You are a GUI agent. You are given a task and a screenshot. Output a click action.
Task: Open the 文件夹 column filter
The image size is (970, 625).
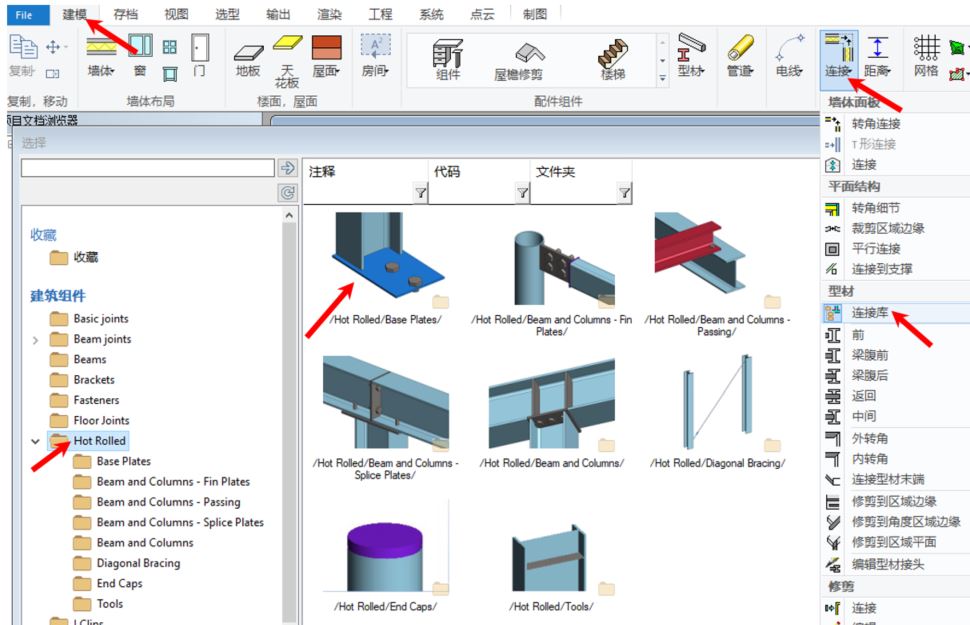[625, 194]
